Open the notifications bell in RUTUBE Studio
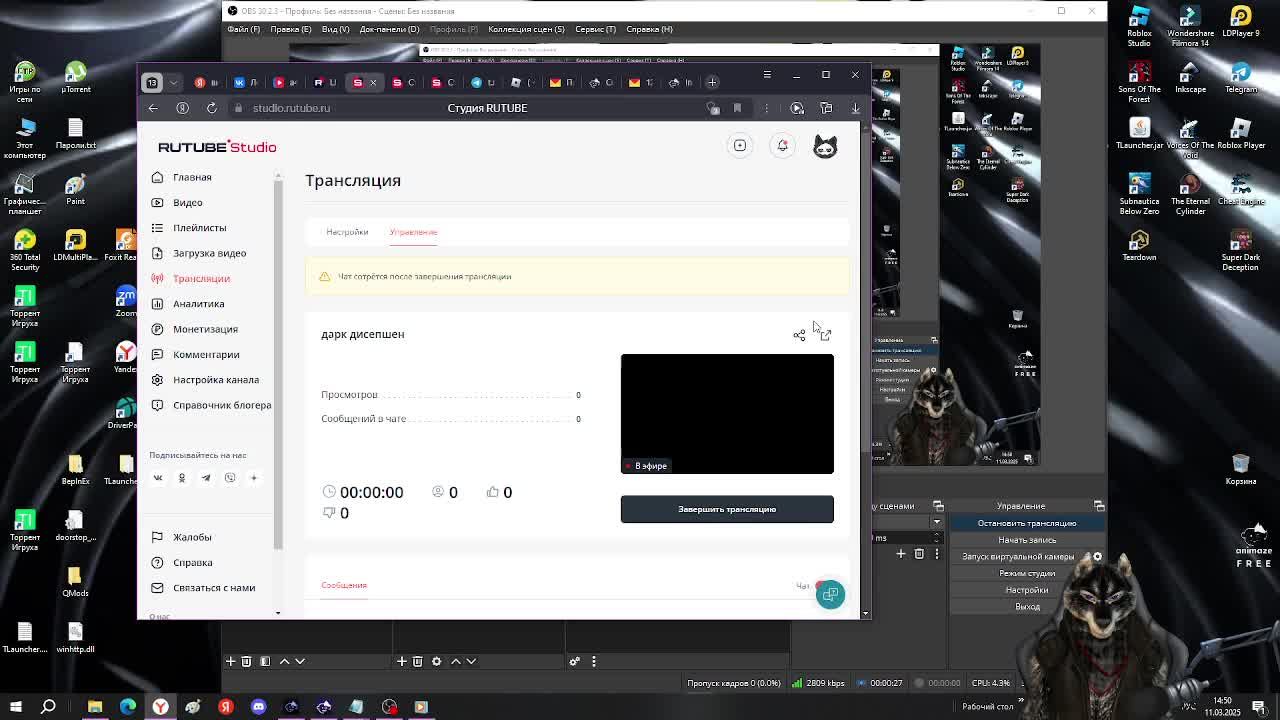This screenshot has width=1280, height=720. (782, 146)
